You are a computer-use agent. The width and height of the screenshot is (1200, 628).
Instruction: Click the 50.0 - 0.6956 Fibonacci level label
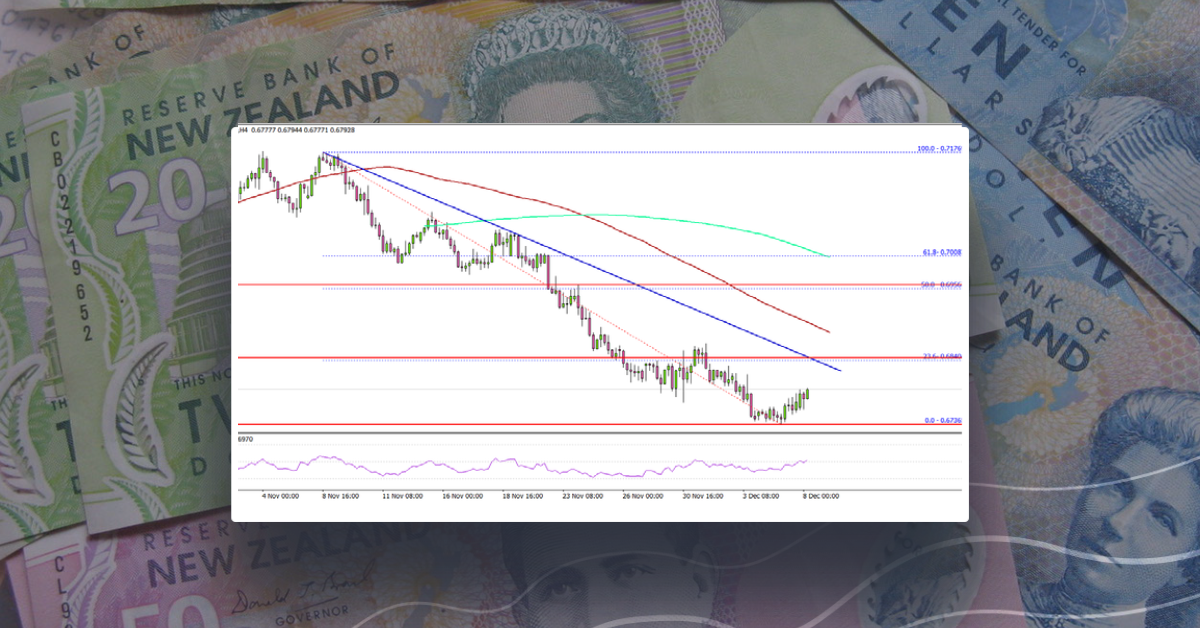pos(939,284)
